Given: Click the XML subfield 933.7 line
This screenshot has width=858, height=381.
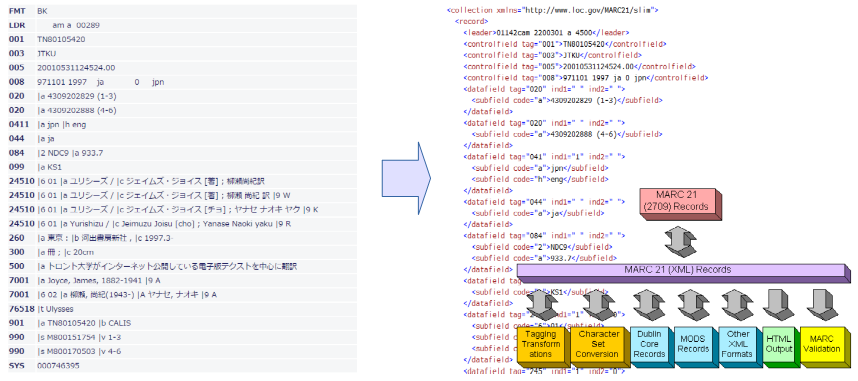Looking at the screenshot, I should (x=543, y=258).
